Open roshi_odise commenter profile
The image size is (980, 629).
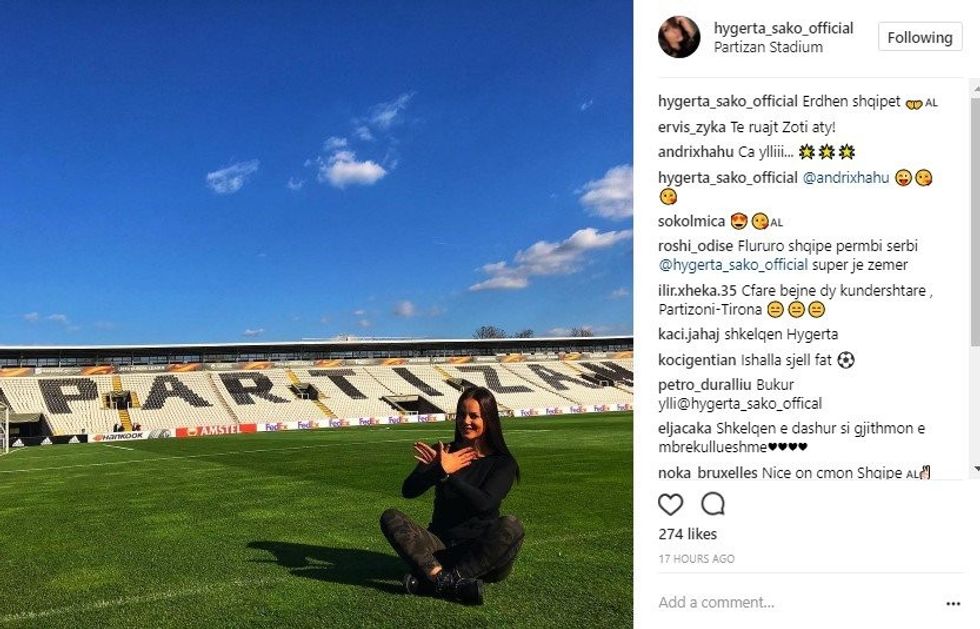pyautogui.click(x=696, y=246)
